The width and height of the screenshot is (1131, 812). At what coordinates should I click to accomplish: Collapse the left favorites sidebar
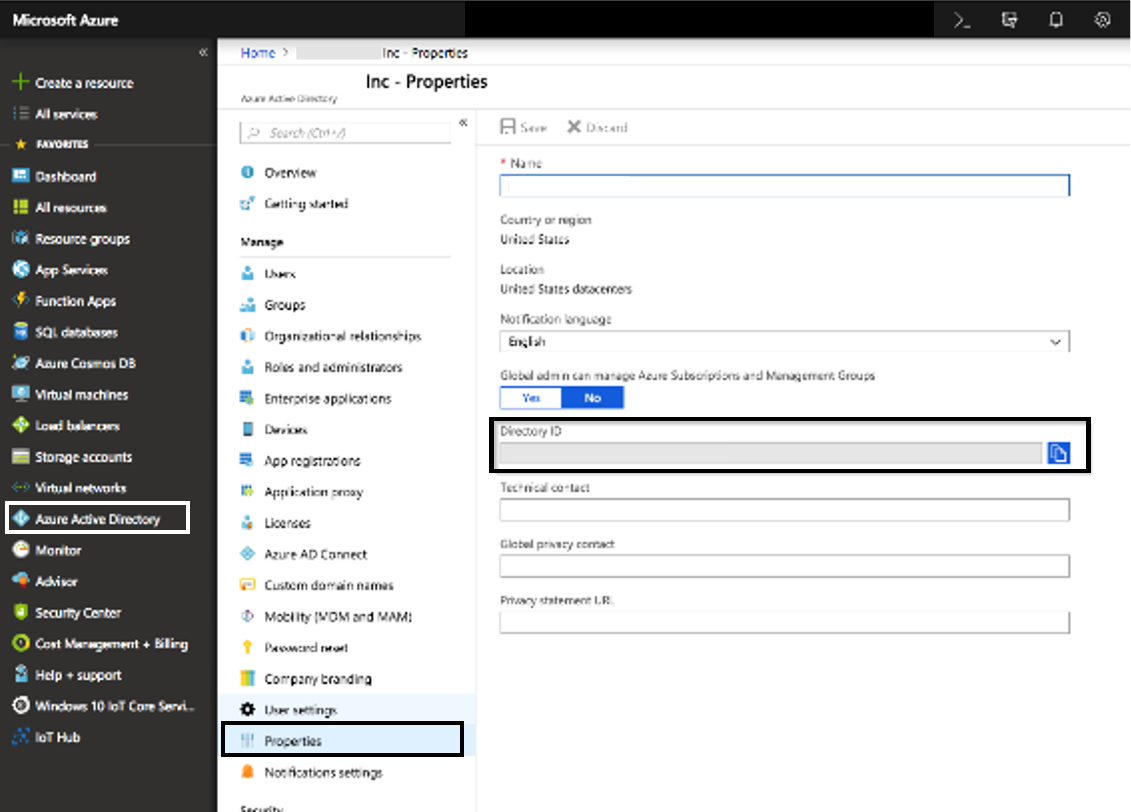203,52
